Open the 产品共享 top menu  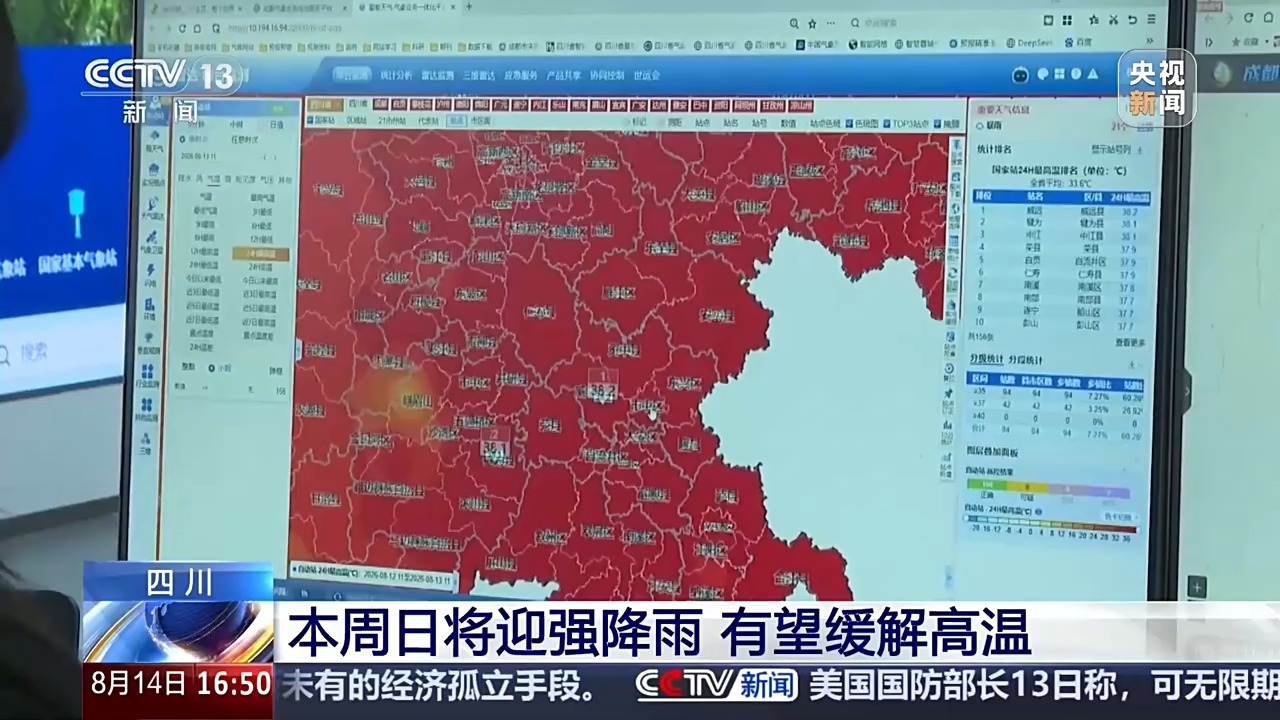565,75
